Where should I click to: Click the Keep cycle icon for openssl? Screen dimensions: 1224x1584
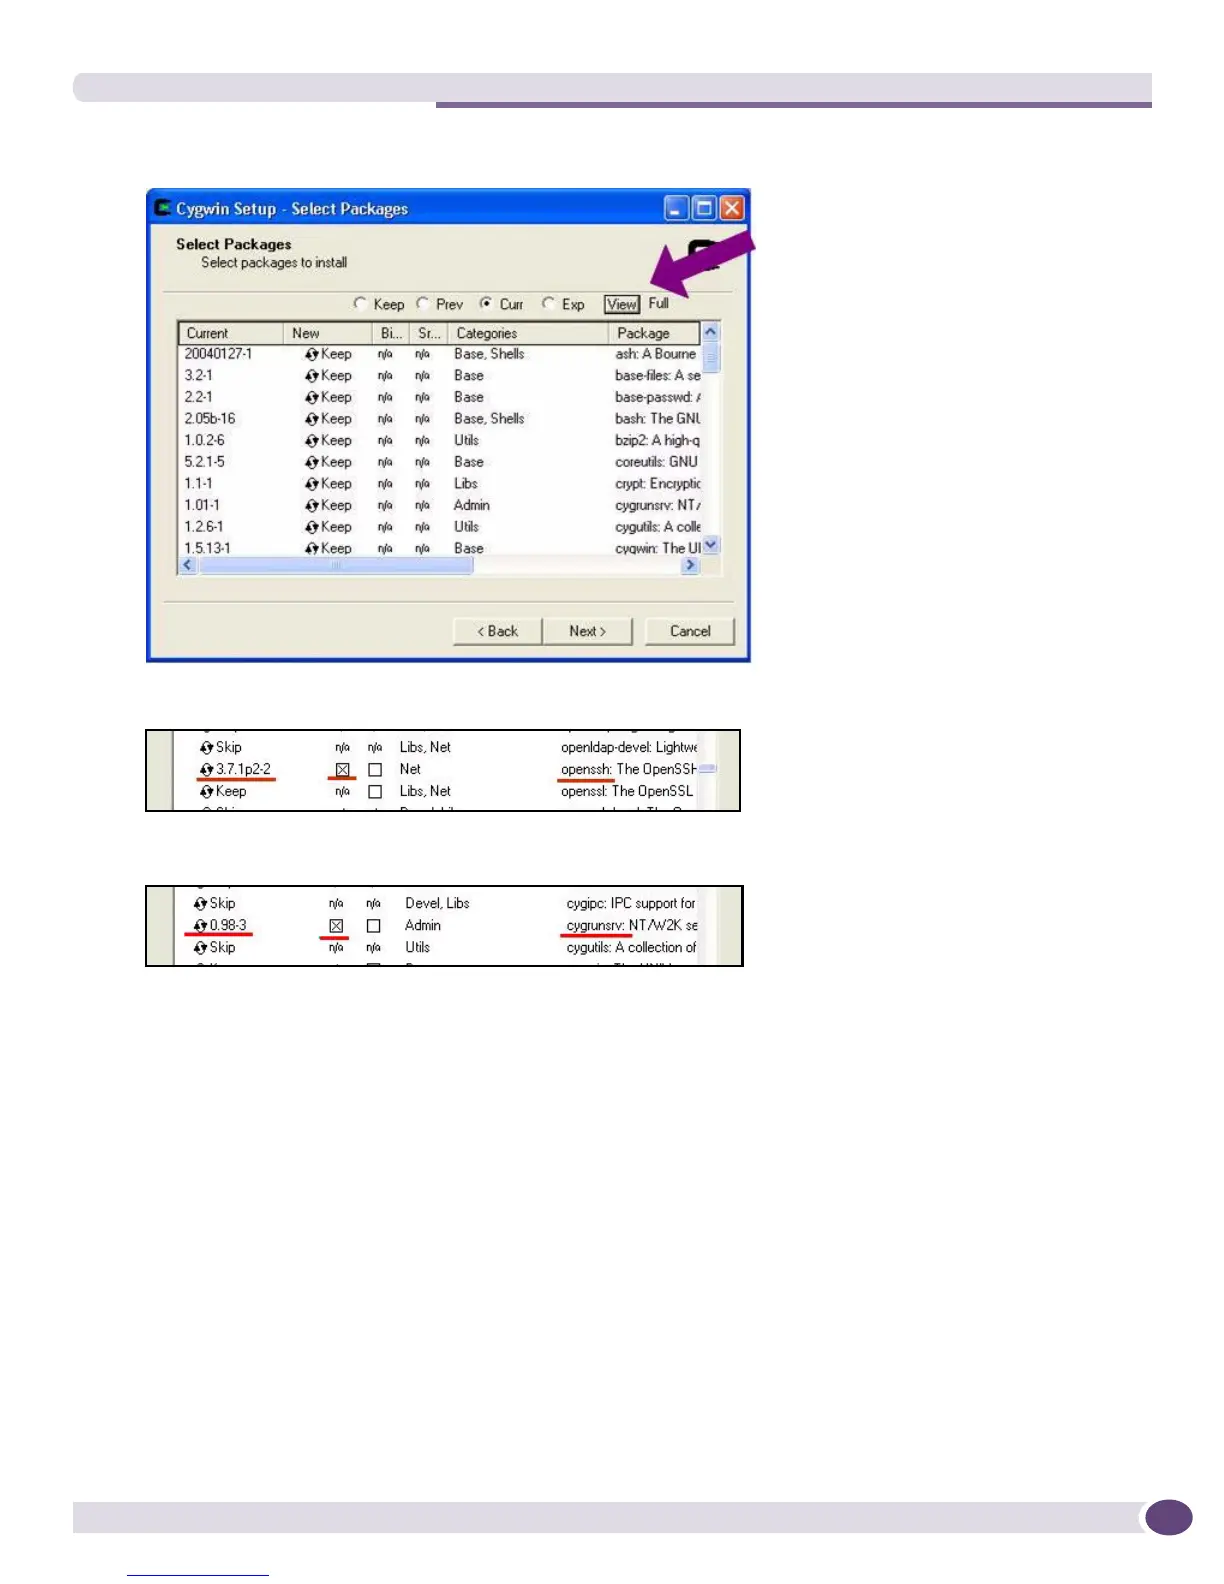click(x=207, y=791)
